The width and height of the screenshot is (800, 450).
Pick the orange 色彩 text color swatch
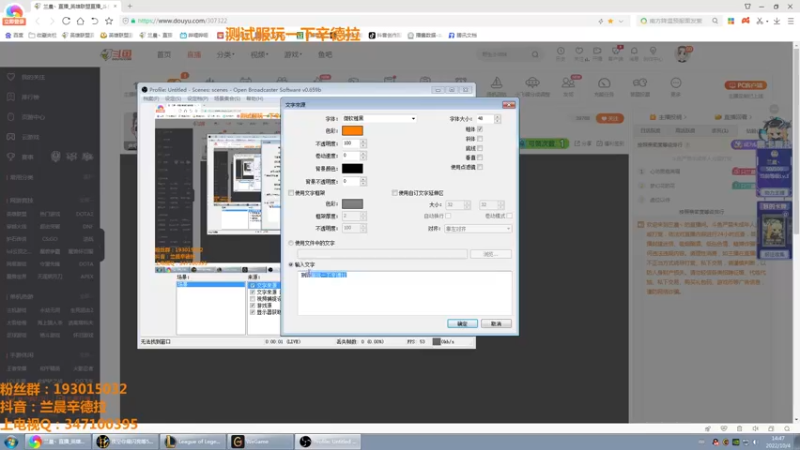point(353,131)
